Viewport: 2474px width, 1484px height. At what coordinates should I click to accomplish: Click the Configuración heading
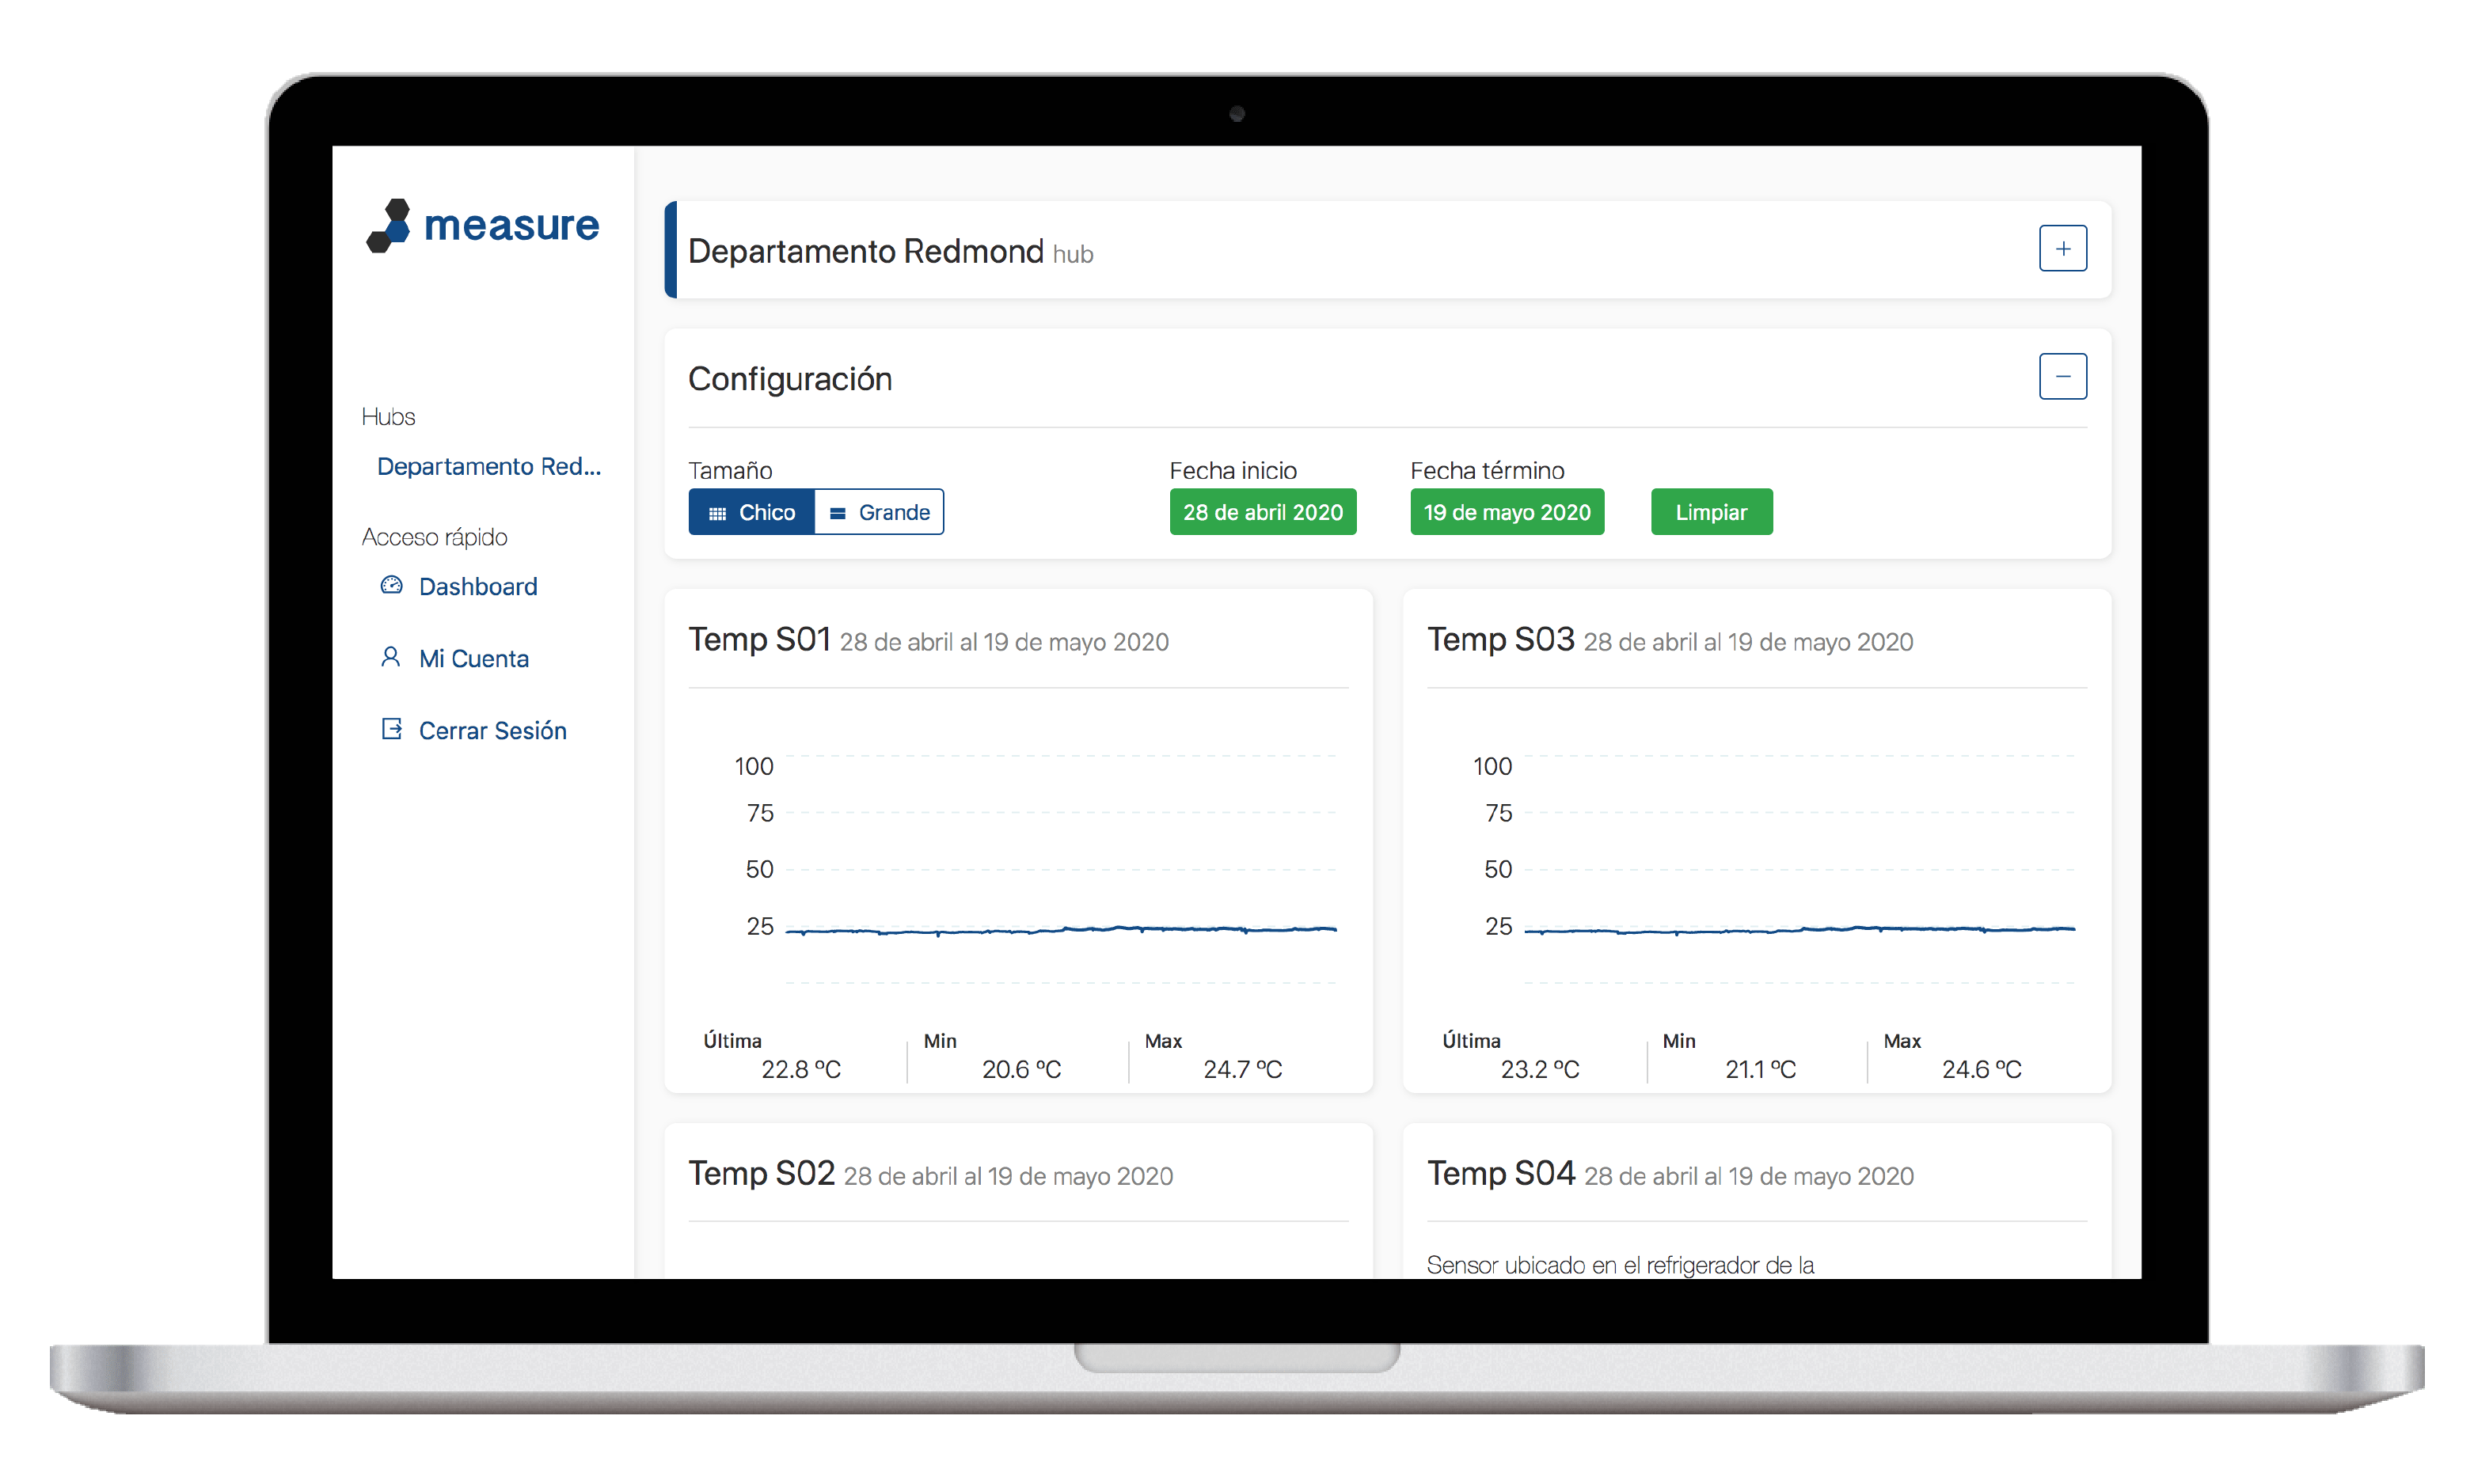pyautogui.click(x=790, y=379)
